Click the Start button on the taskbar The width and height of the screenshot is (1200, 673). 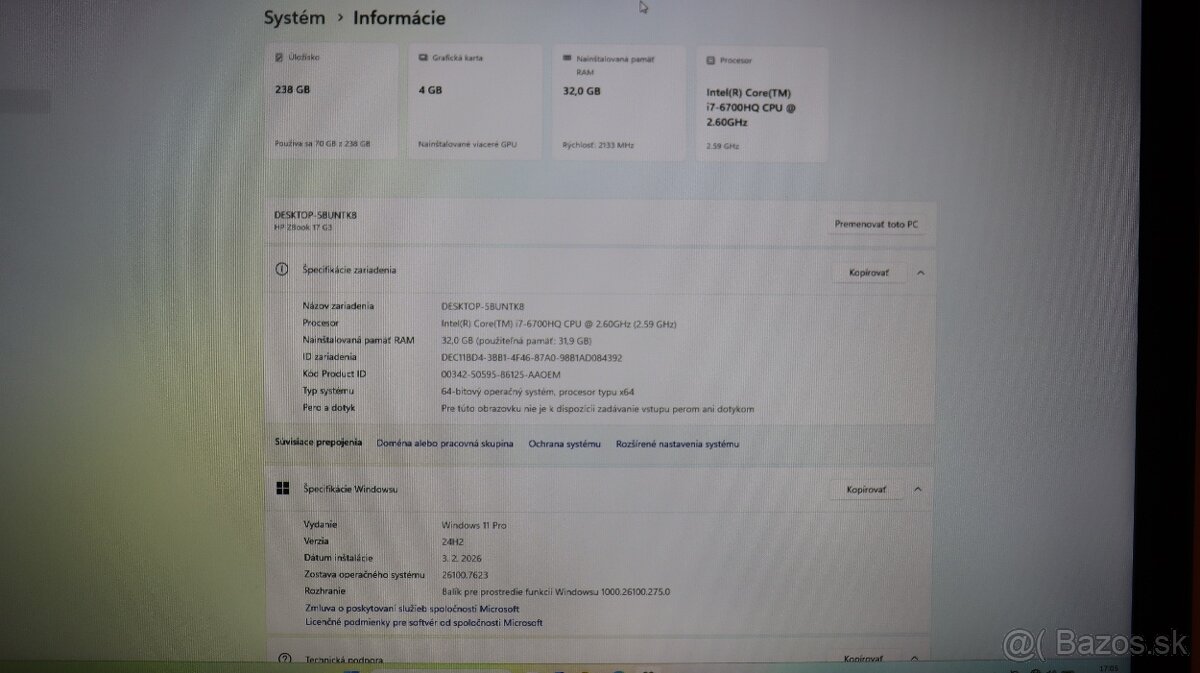pos(352,670)
